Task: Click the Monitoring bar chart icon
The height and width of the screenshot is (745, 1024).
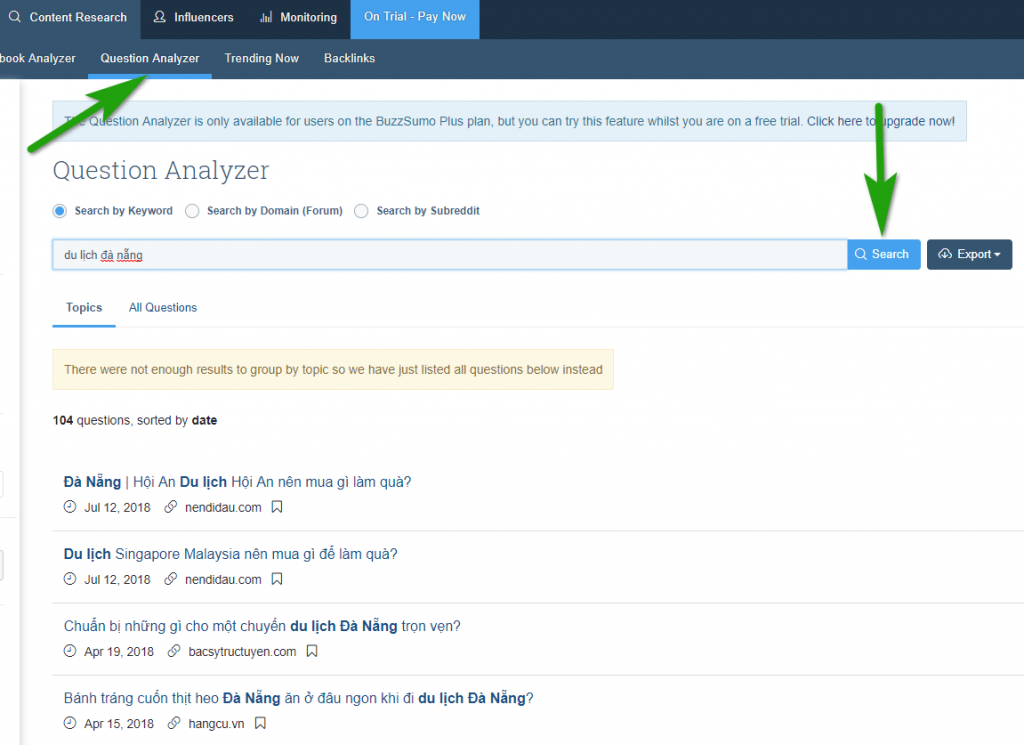Action: point(266,17)
